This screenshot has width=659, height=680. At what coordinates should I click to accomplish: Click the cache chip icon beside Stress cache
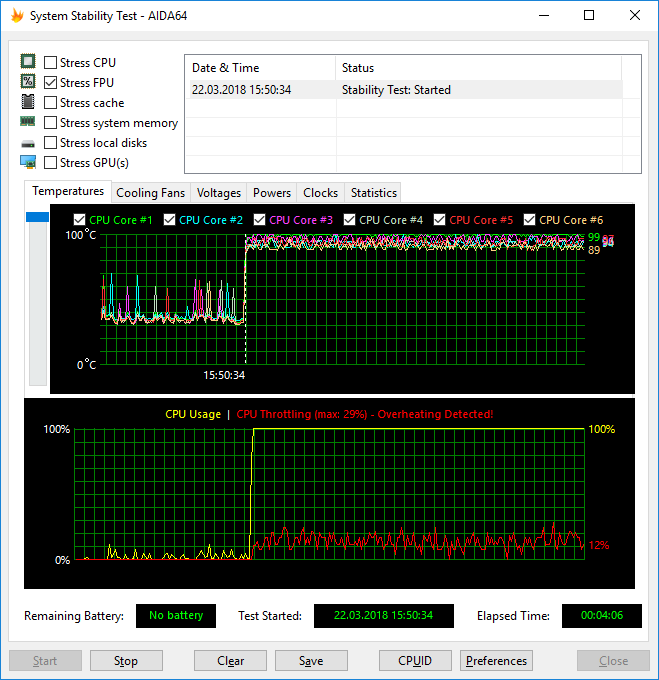pyautogui.click(x=28, y=101)
